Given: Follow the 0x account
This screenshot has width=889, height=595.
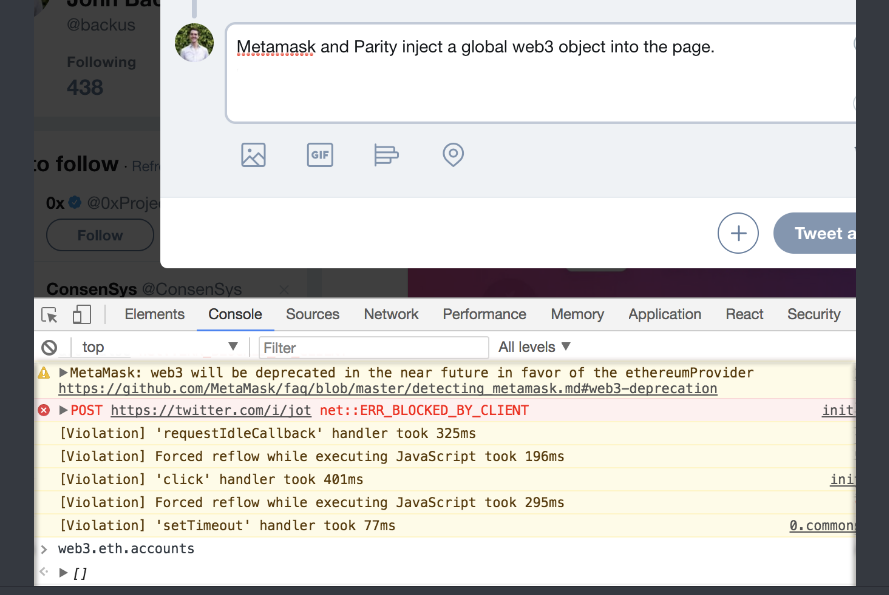Looking at the screenshot, I should tap(100, 235).
